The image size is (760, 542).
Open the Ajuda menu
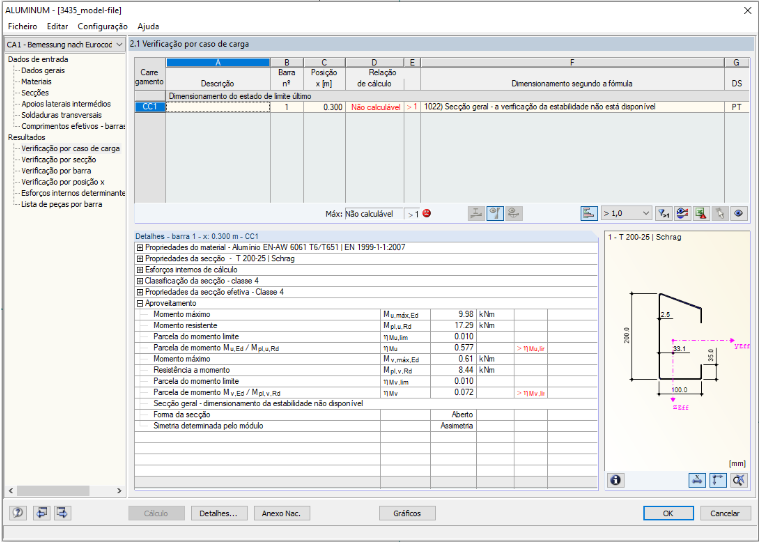148,26
